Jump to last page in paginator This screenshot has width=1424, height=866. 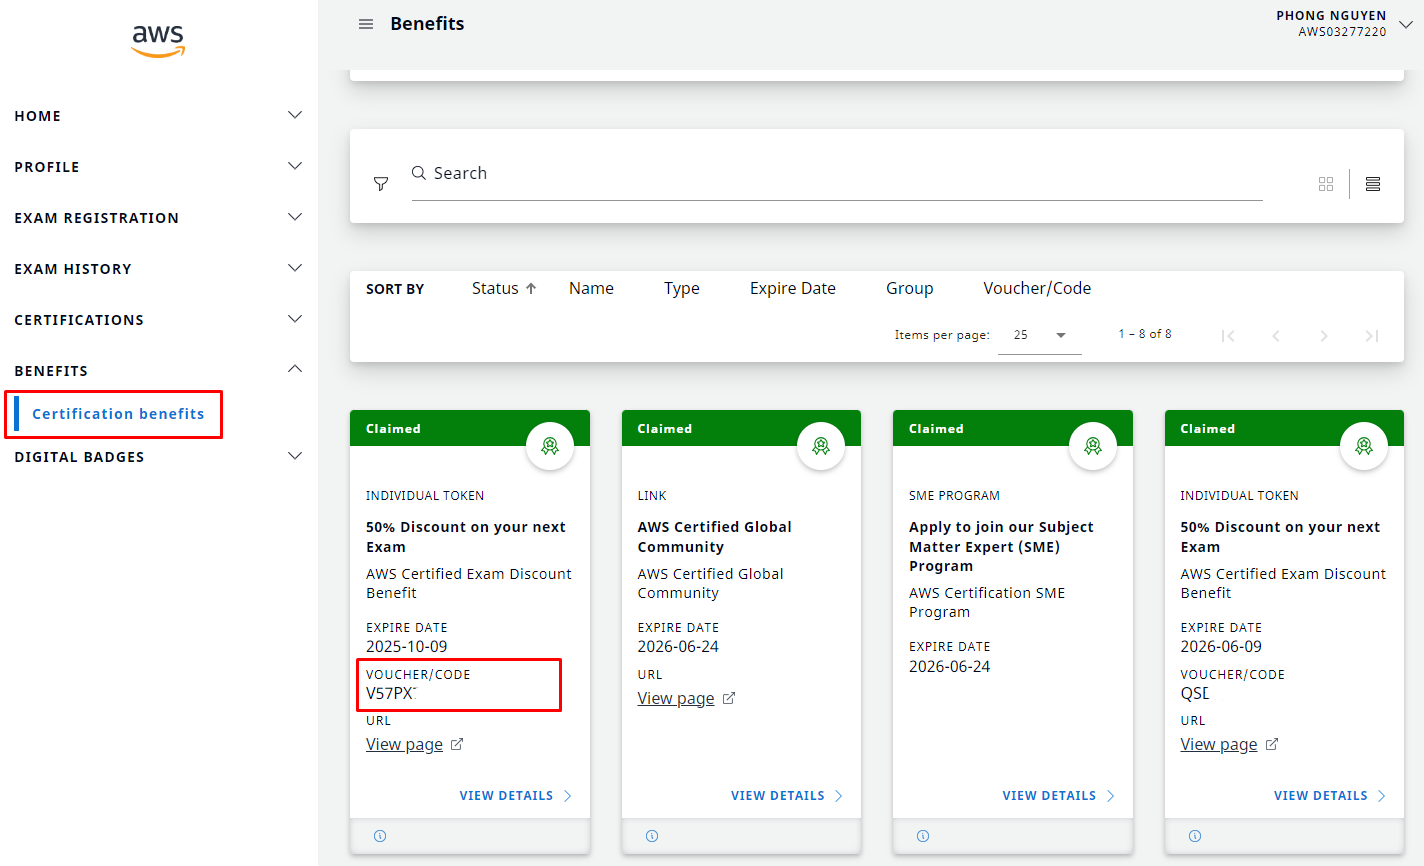1372,336
